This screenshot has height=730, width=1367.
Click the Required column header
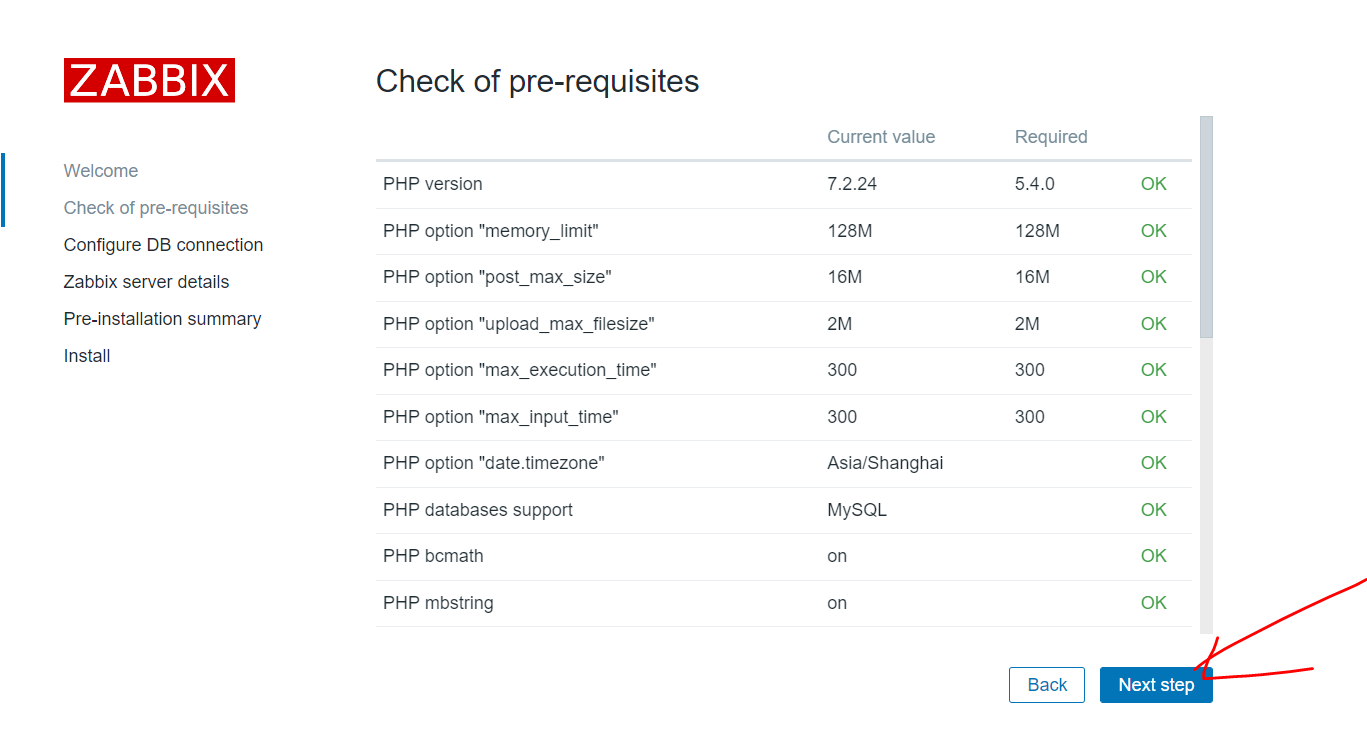[1050, 137]
